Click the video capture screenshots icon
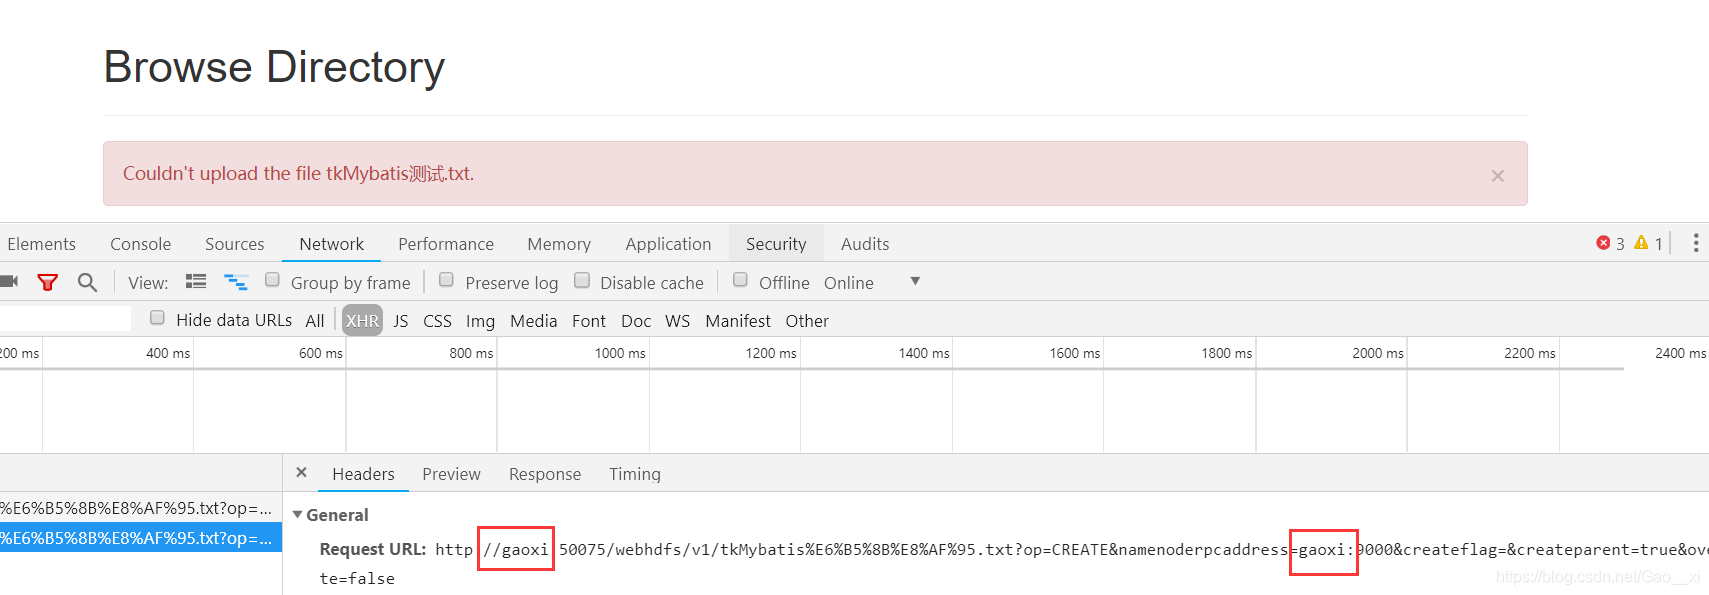 click(x=9, y=282)
